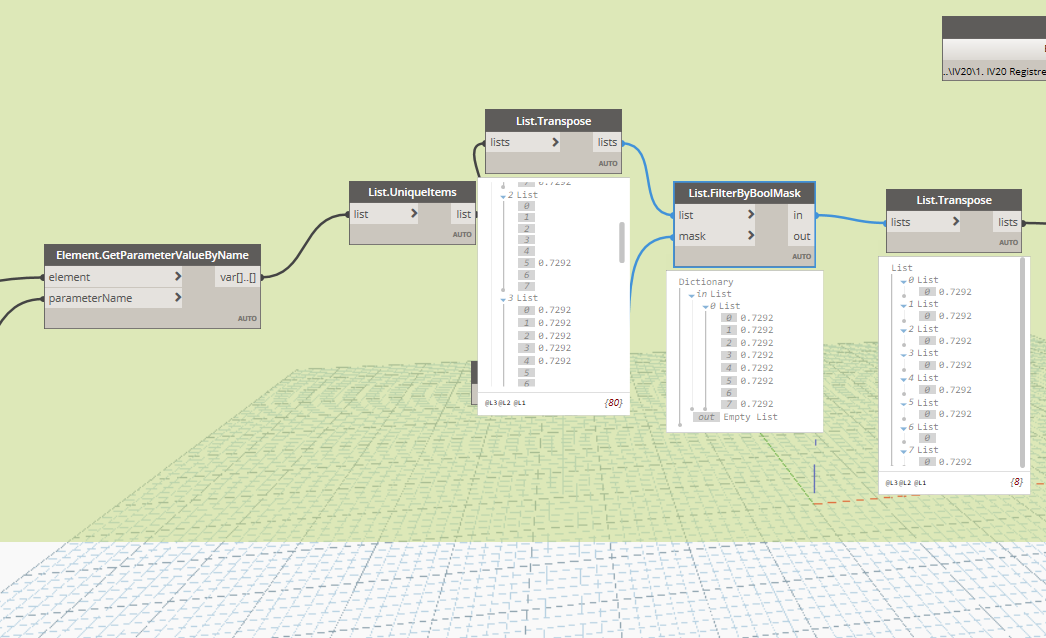Select the middle List.Transpose node header

pyautogui.click(x=554, y=121)
